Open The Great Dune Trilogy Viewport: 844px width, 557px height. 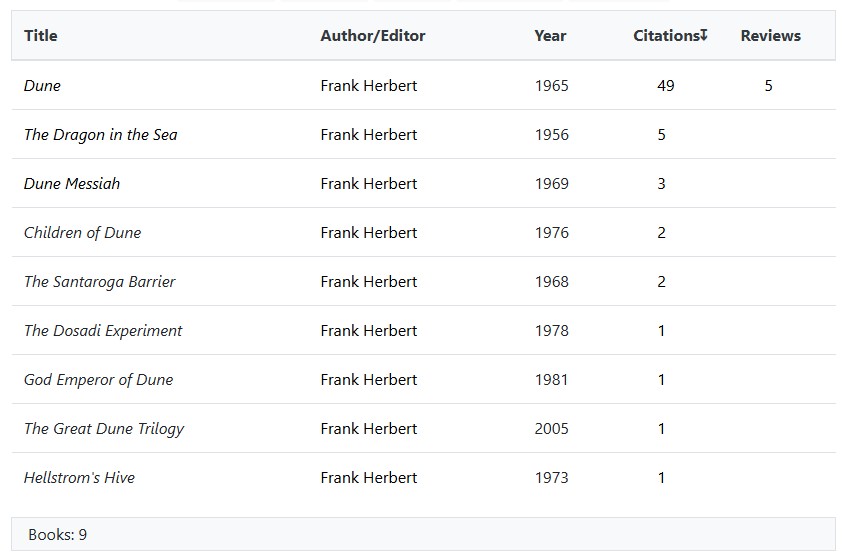pyautogui.click(x=104, y=429)
